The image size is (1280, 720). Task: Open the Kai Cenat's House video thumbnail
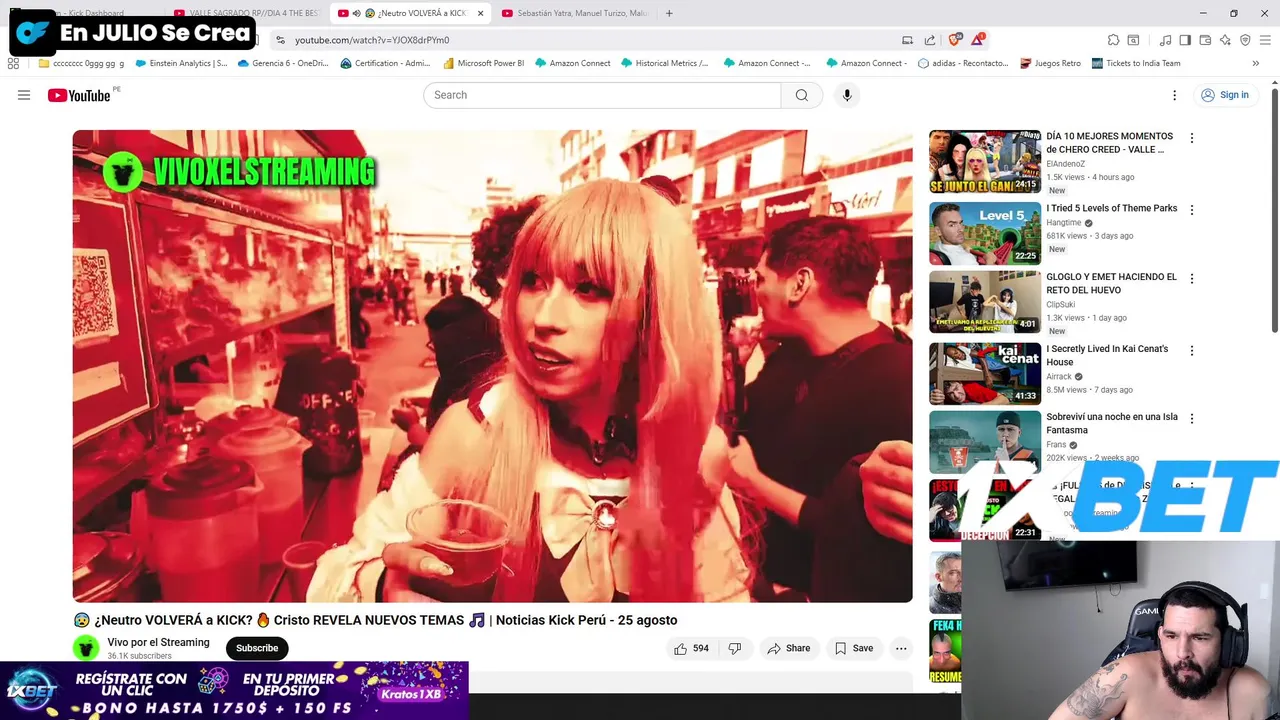[x=985, y=374]
